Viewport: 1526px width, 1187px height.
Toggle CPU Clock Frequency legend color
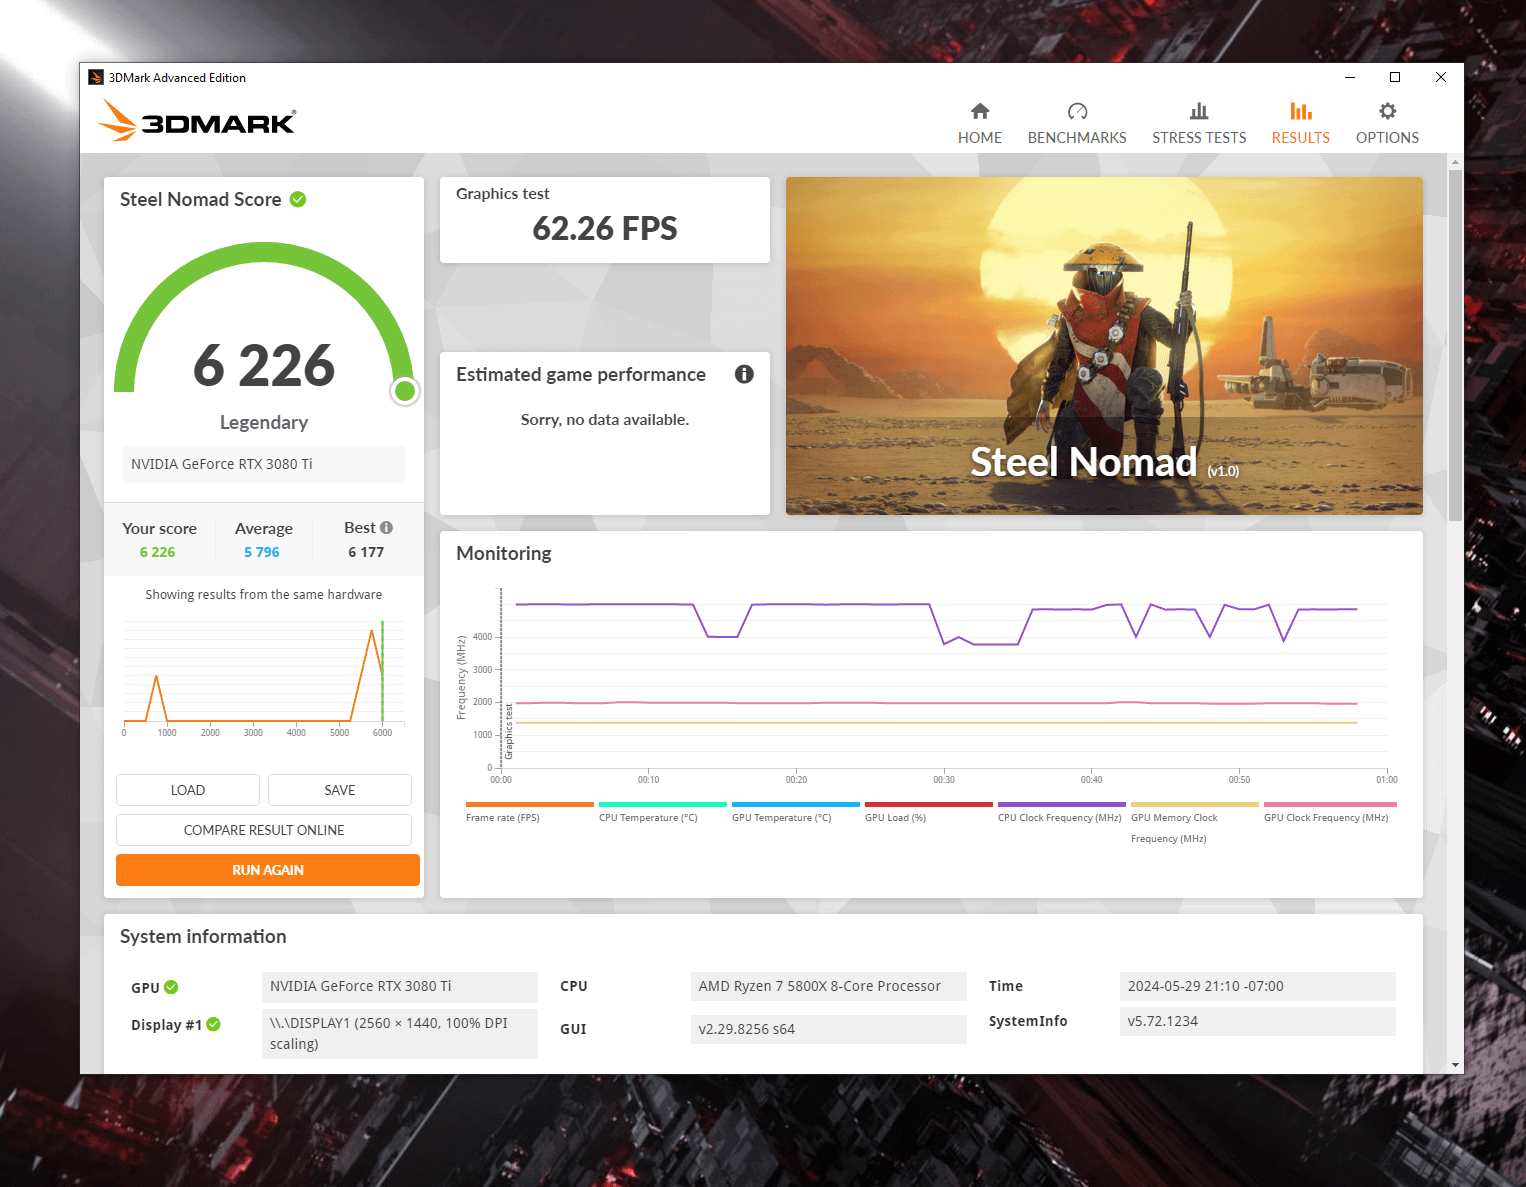[1062, 804]
